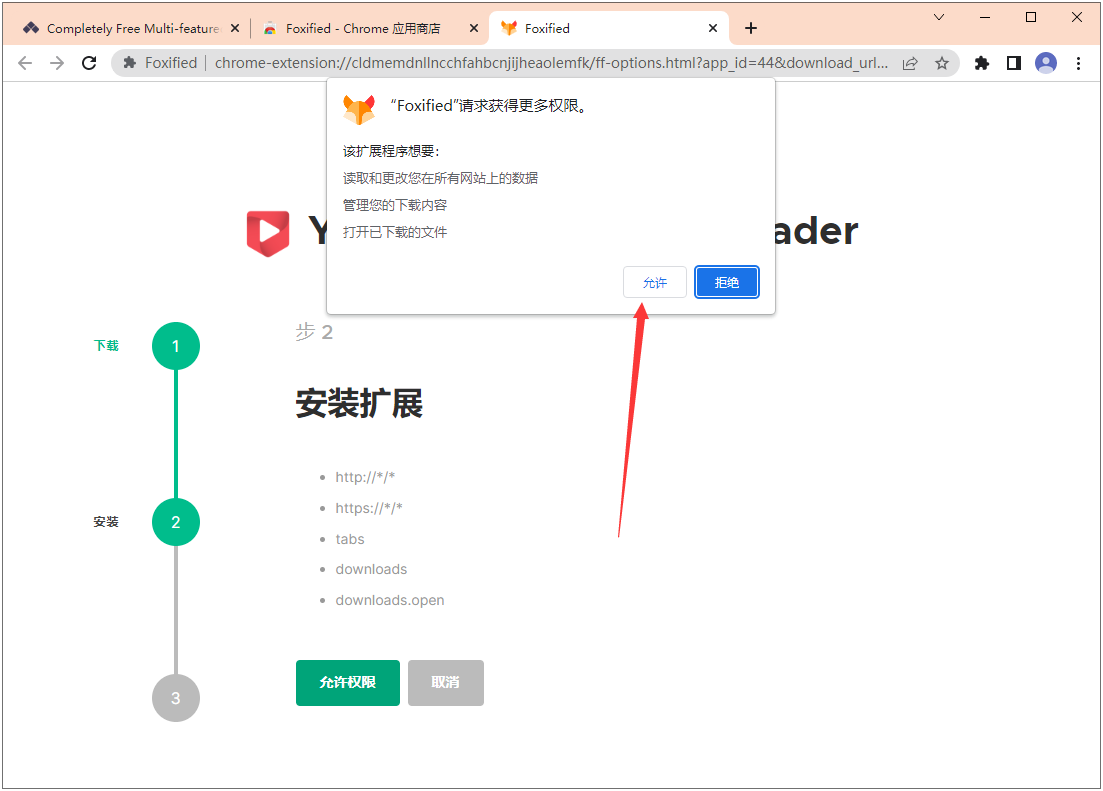The width and height of the screenshot is (1103, 791).
Task: Bookmark this page with the star icon
Action: [x=942, y=63]
